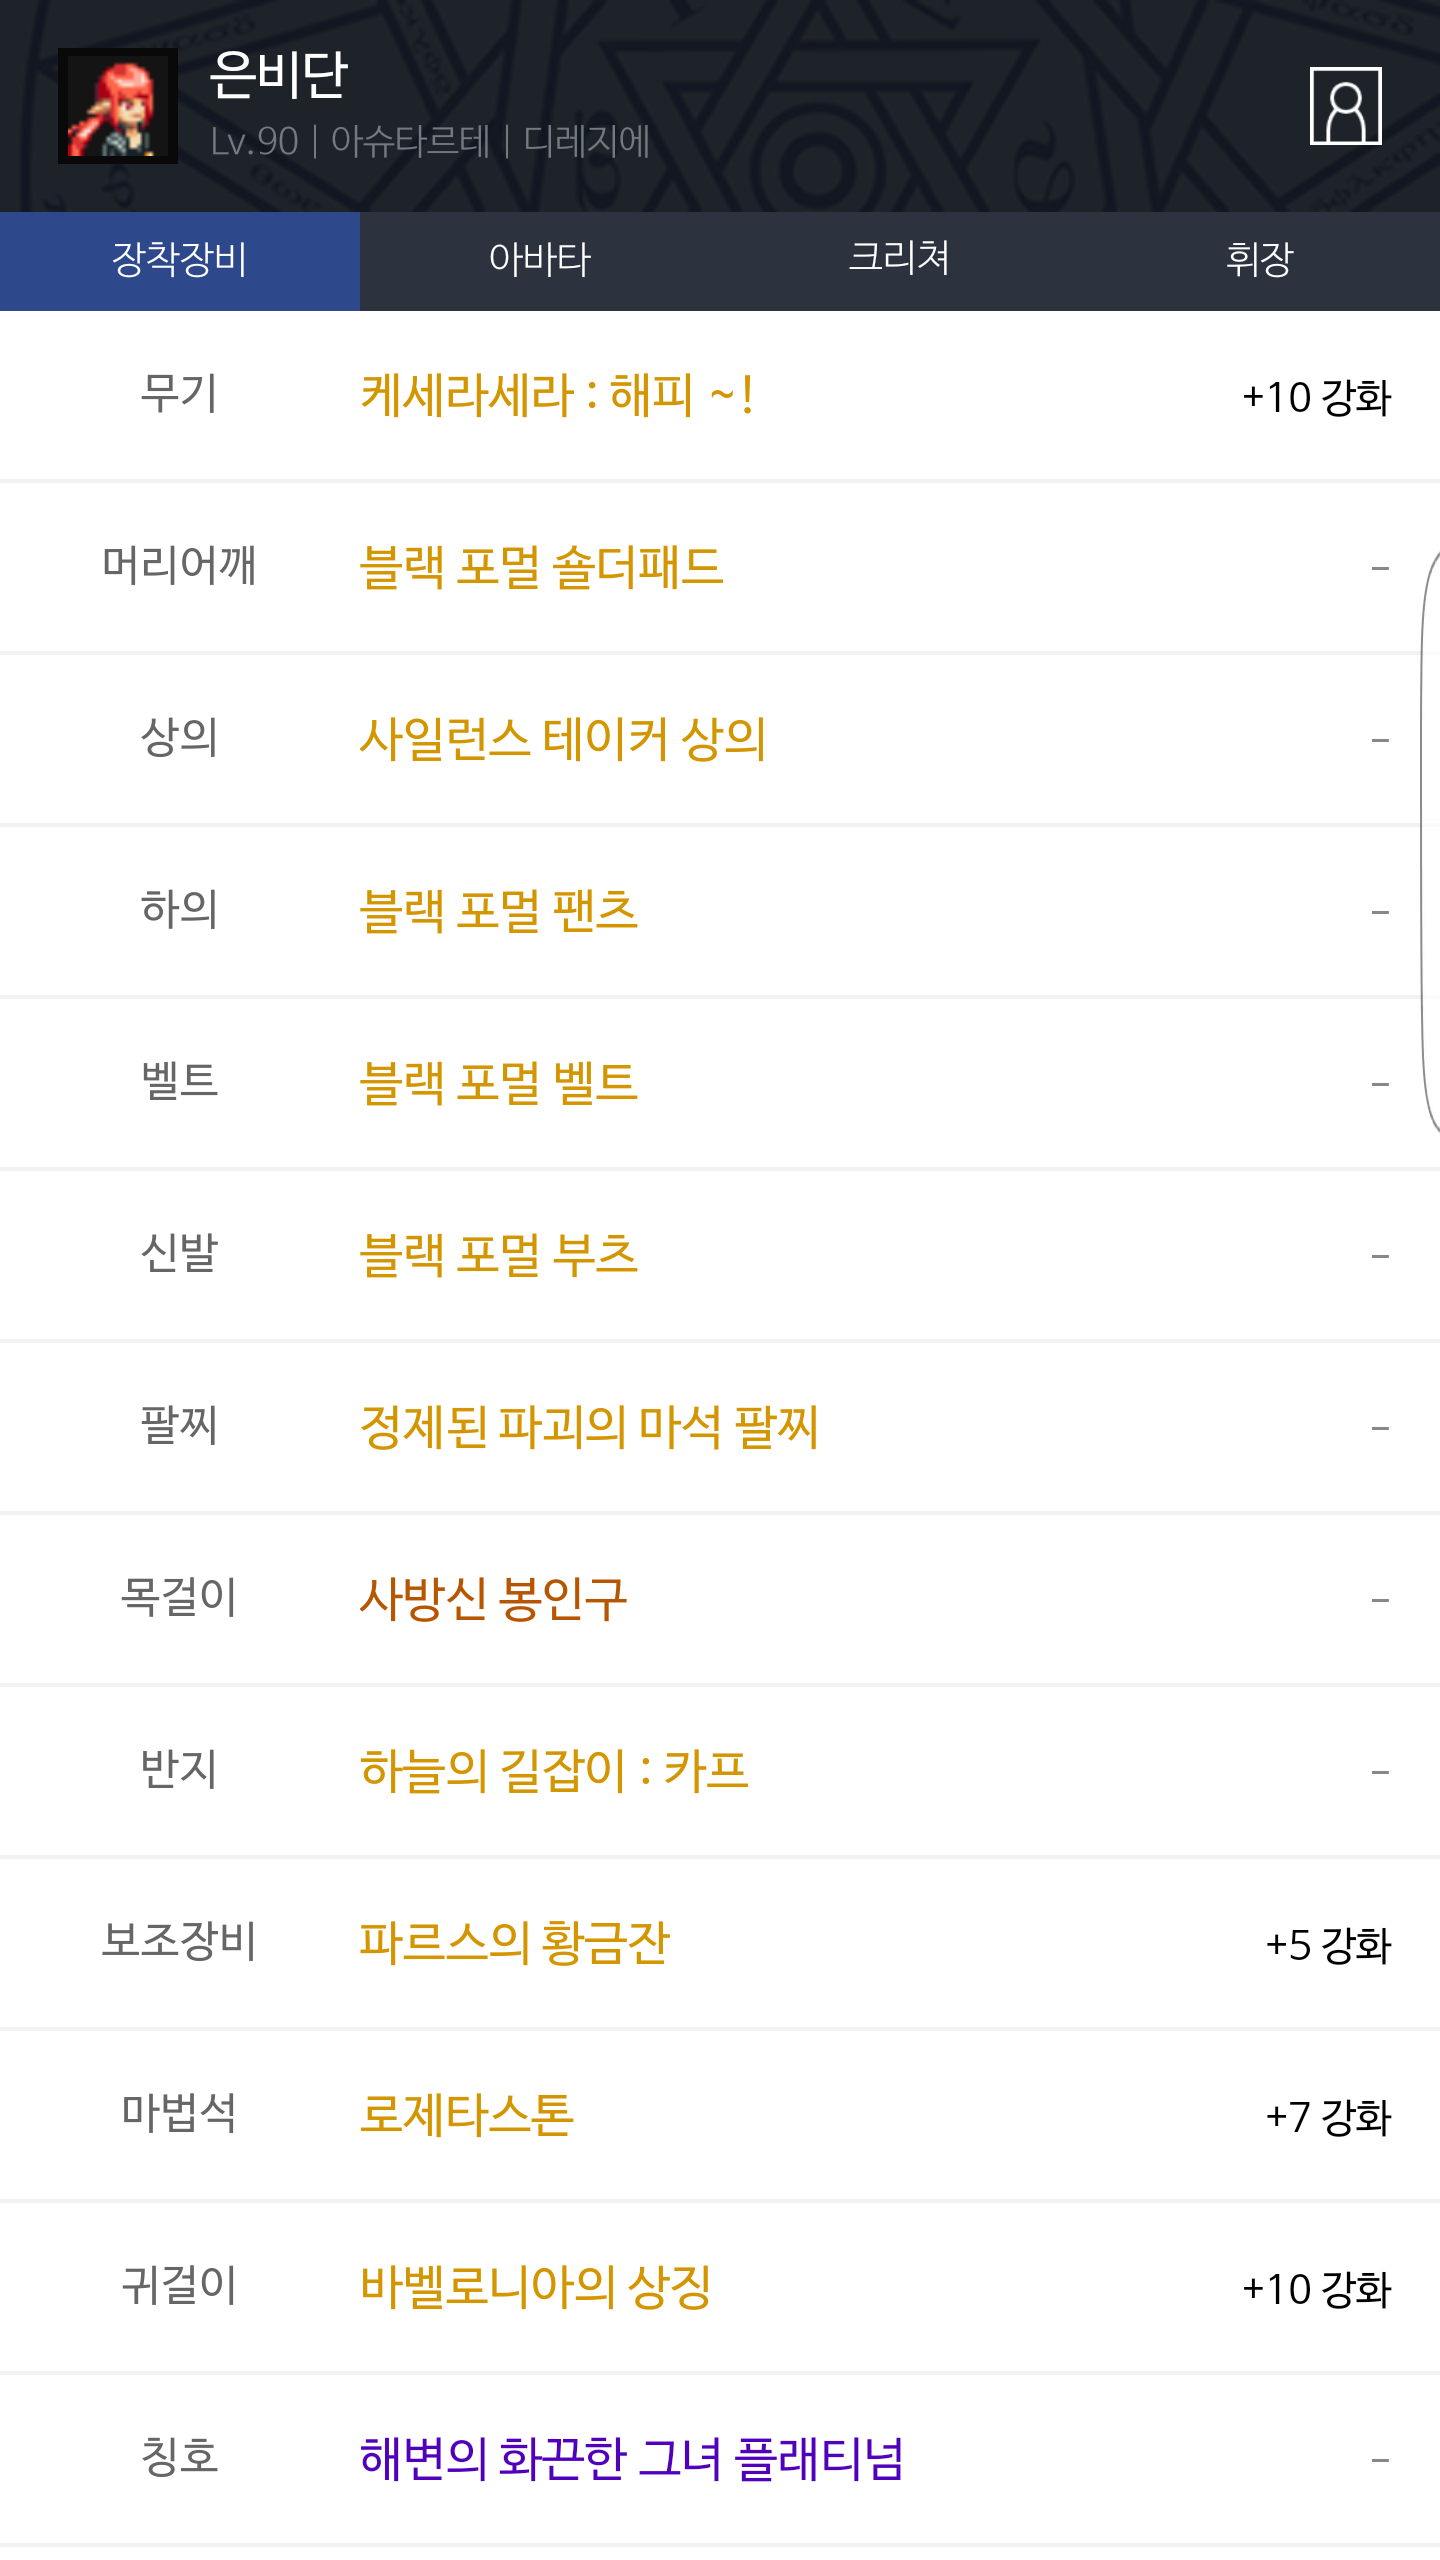View the 블랙 포멀 숄더패드 item

click(x=541, y=567)
